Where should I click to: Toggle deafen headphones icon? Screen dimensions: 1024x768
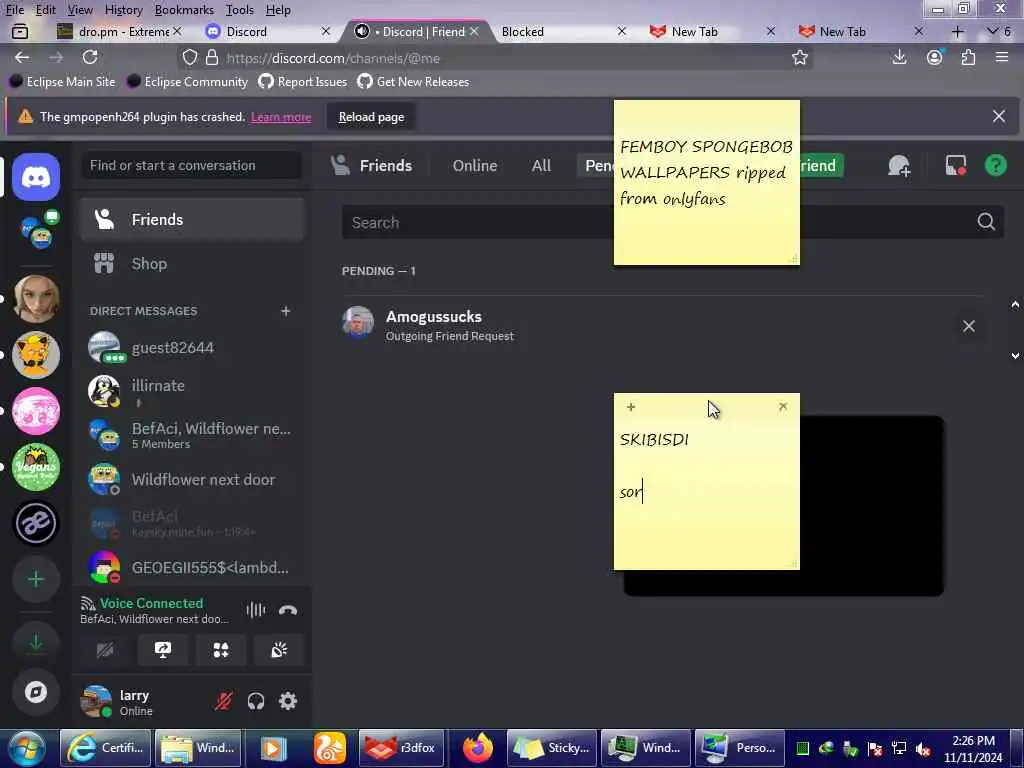pos(255,701)
